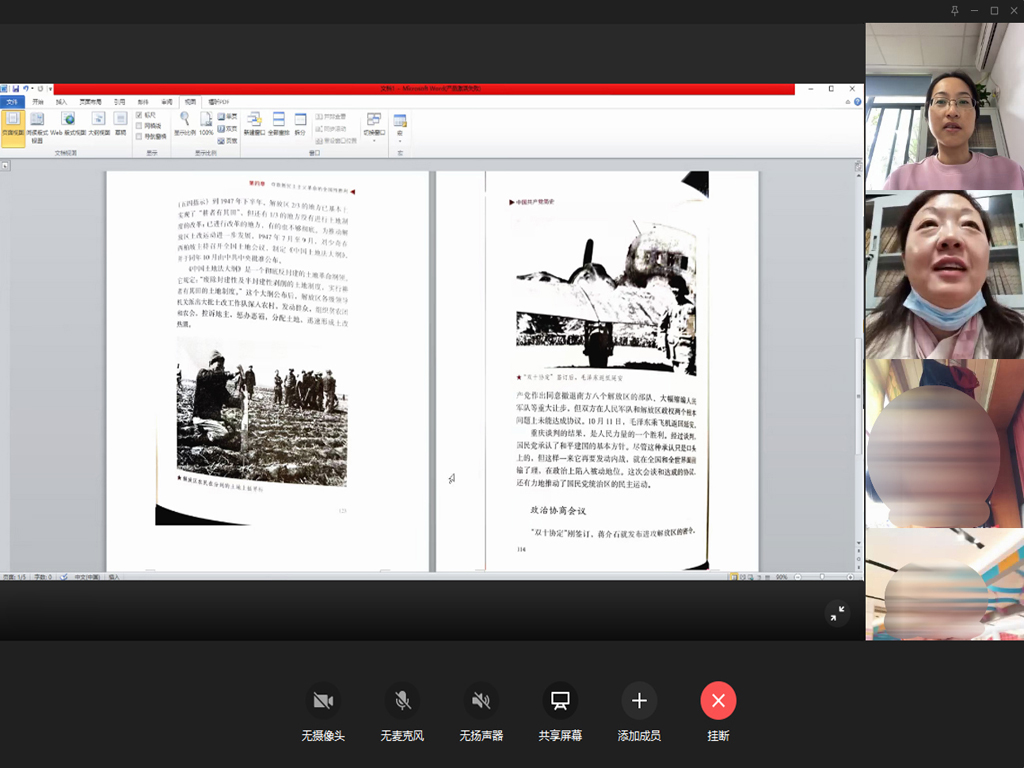Check the 导航窗格 navigation pane box
This screenshot has width=1024, height=768.
(139, 136)
